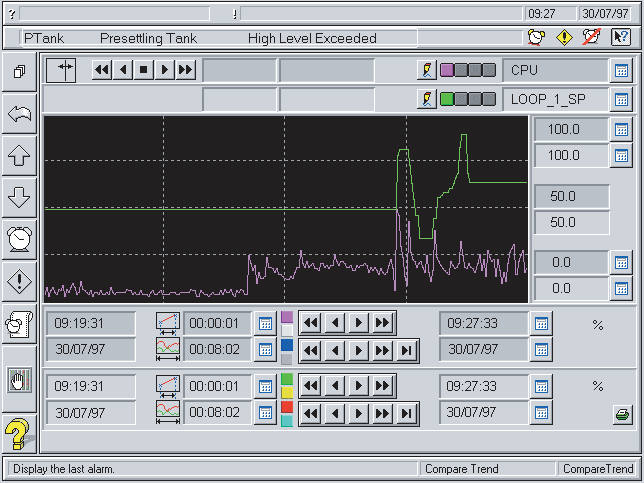Open the keypad icon next to LOOP_1_SP
Viewport: 644px width, 483px height.
click(621, 99)
